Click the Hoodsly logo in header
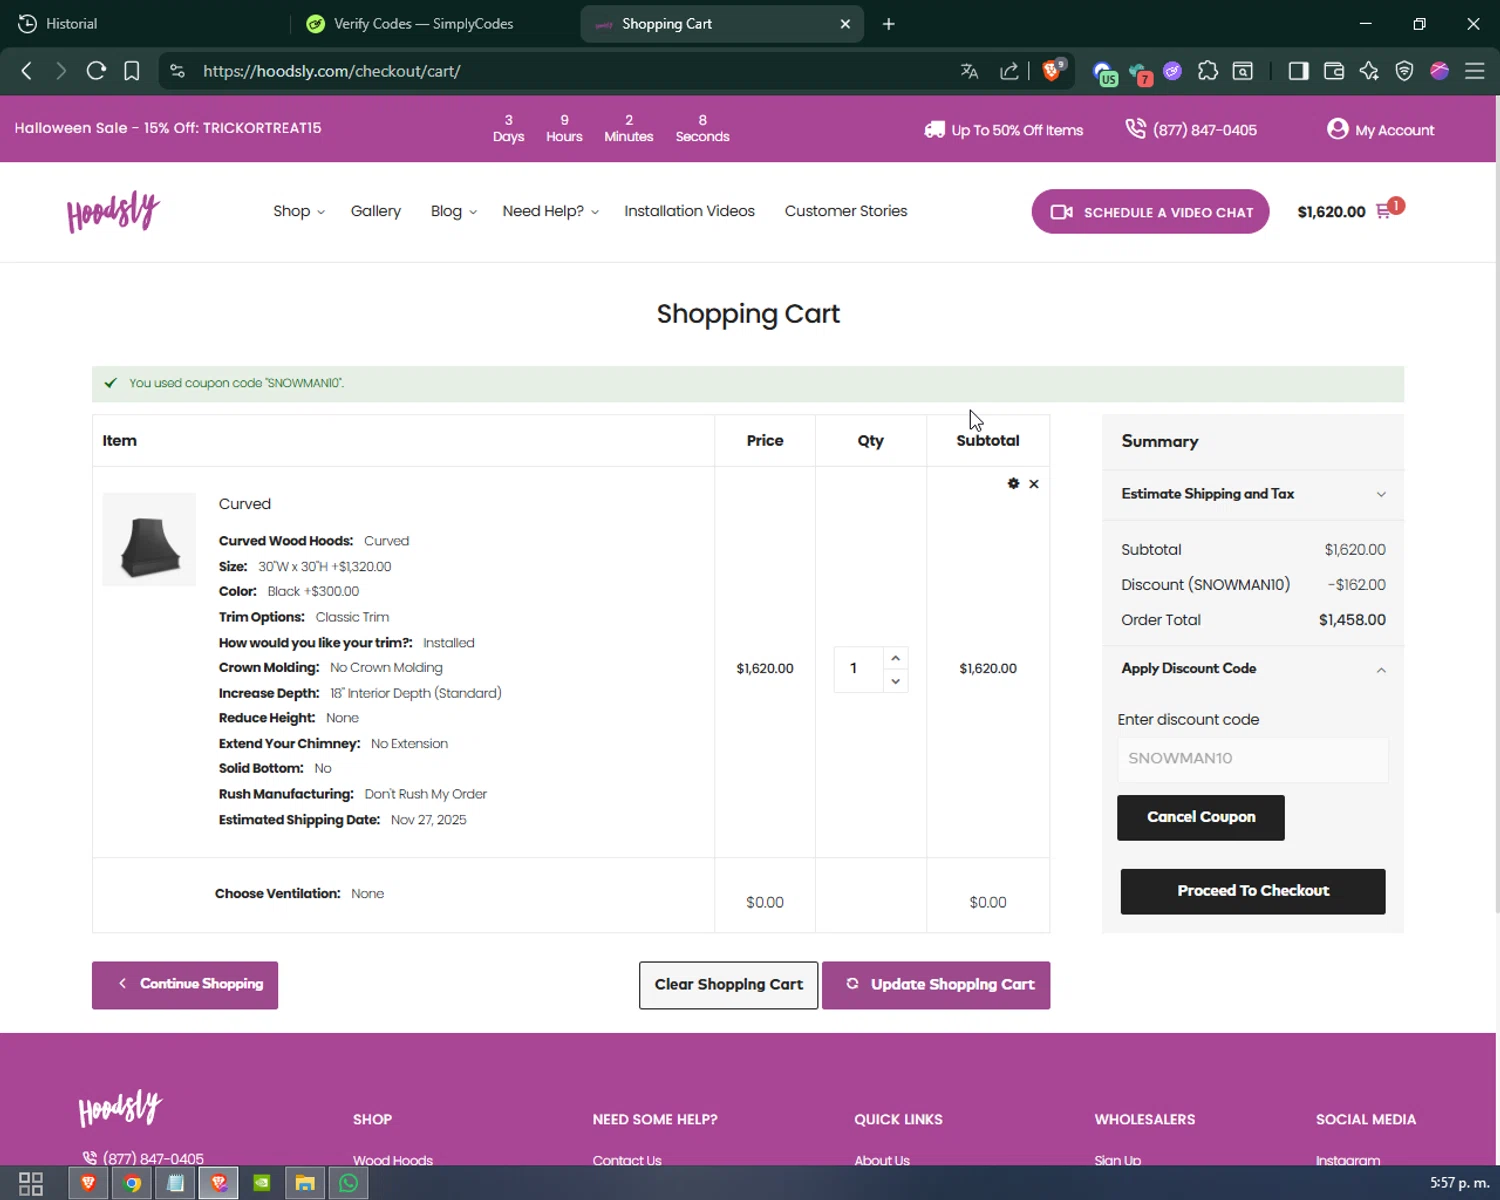 click(x=113, y=211)
